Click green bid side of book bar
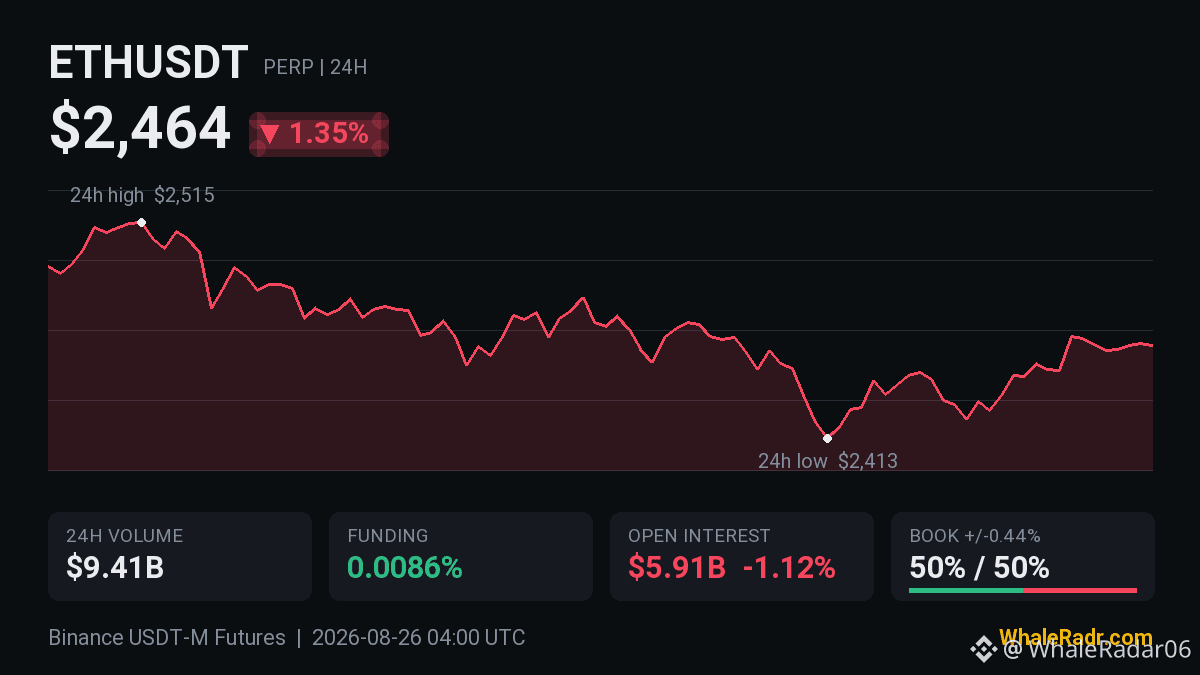1200x675 pixels. 966,590
